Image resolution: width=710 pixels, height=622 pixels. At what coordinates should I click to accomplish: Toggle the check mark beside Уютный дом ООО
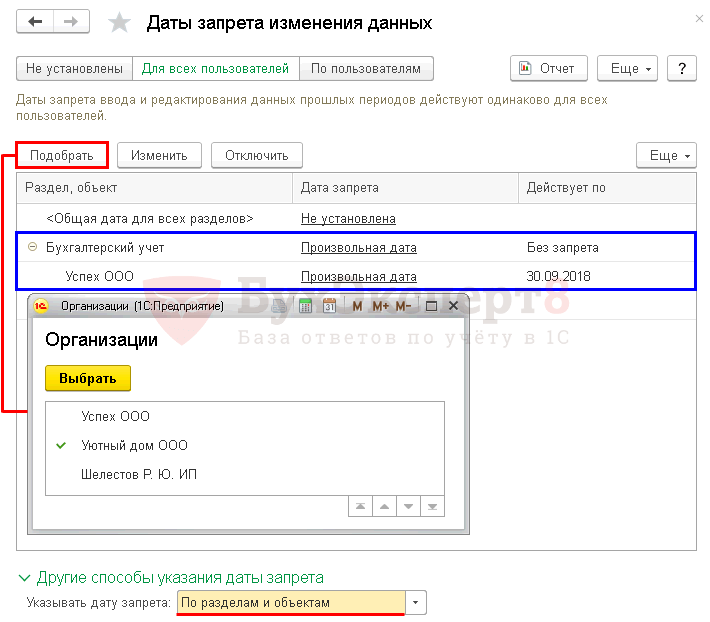61,445
